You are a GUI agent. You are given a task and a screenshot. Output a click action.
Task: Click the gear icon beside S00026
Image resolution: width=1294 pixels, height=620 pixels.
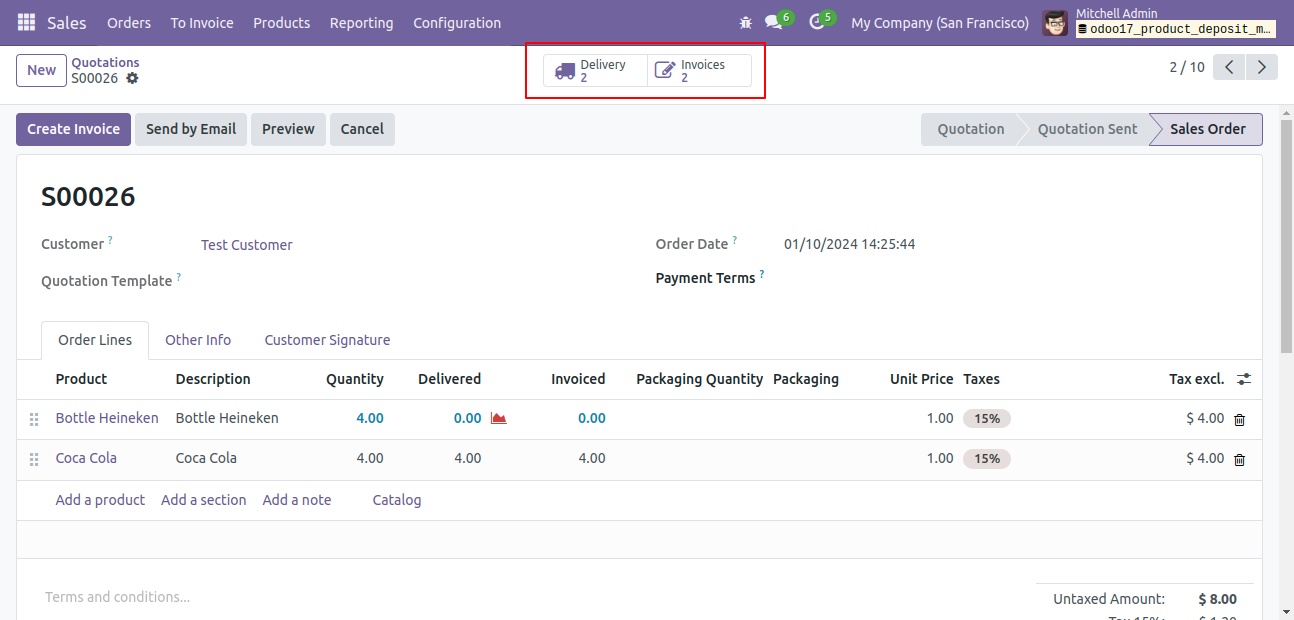(x=132, y=78)
